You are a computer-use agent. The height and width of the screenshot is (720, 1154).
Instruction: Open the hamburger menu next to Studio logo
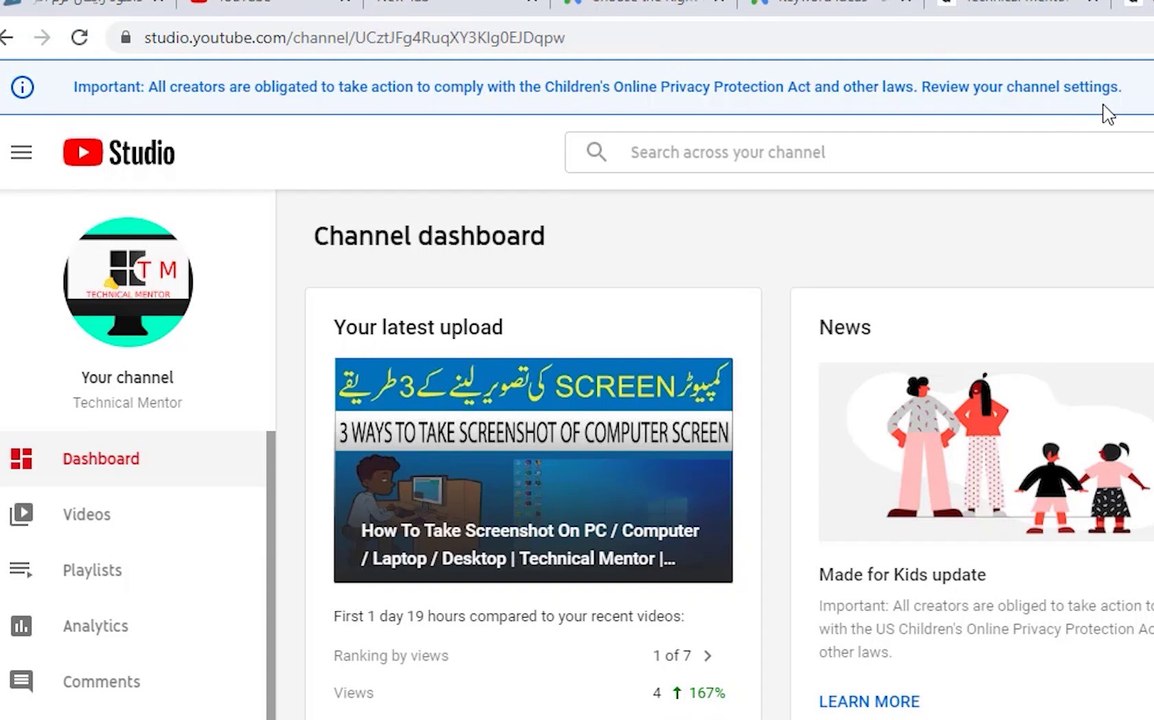(21, 152)
